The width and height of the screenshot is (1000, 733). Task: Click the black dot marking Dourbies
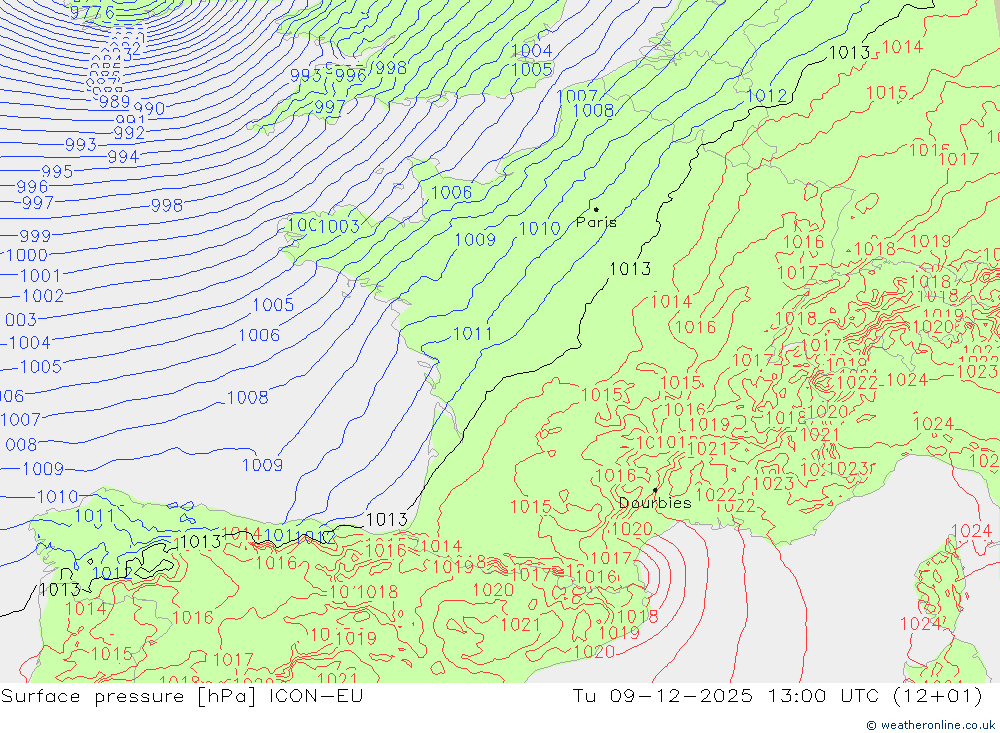[655, 490]
